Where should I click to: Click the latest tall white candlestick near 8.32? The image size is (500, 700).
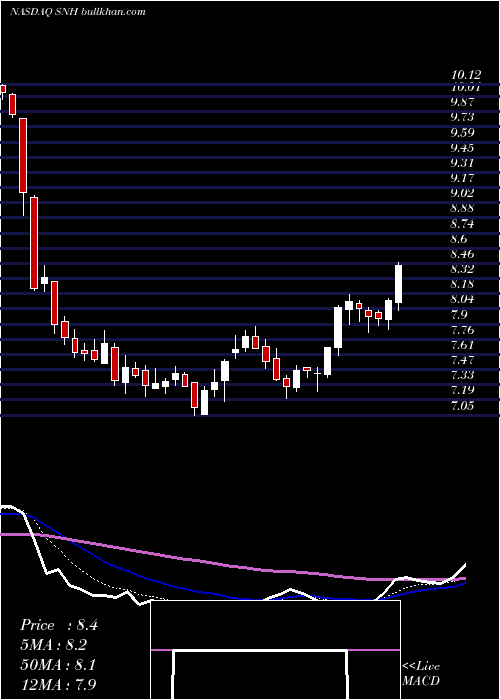coord(398,284)
